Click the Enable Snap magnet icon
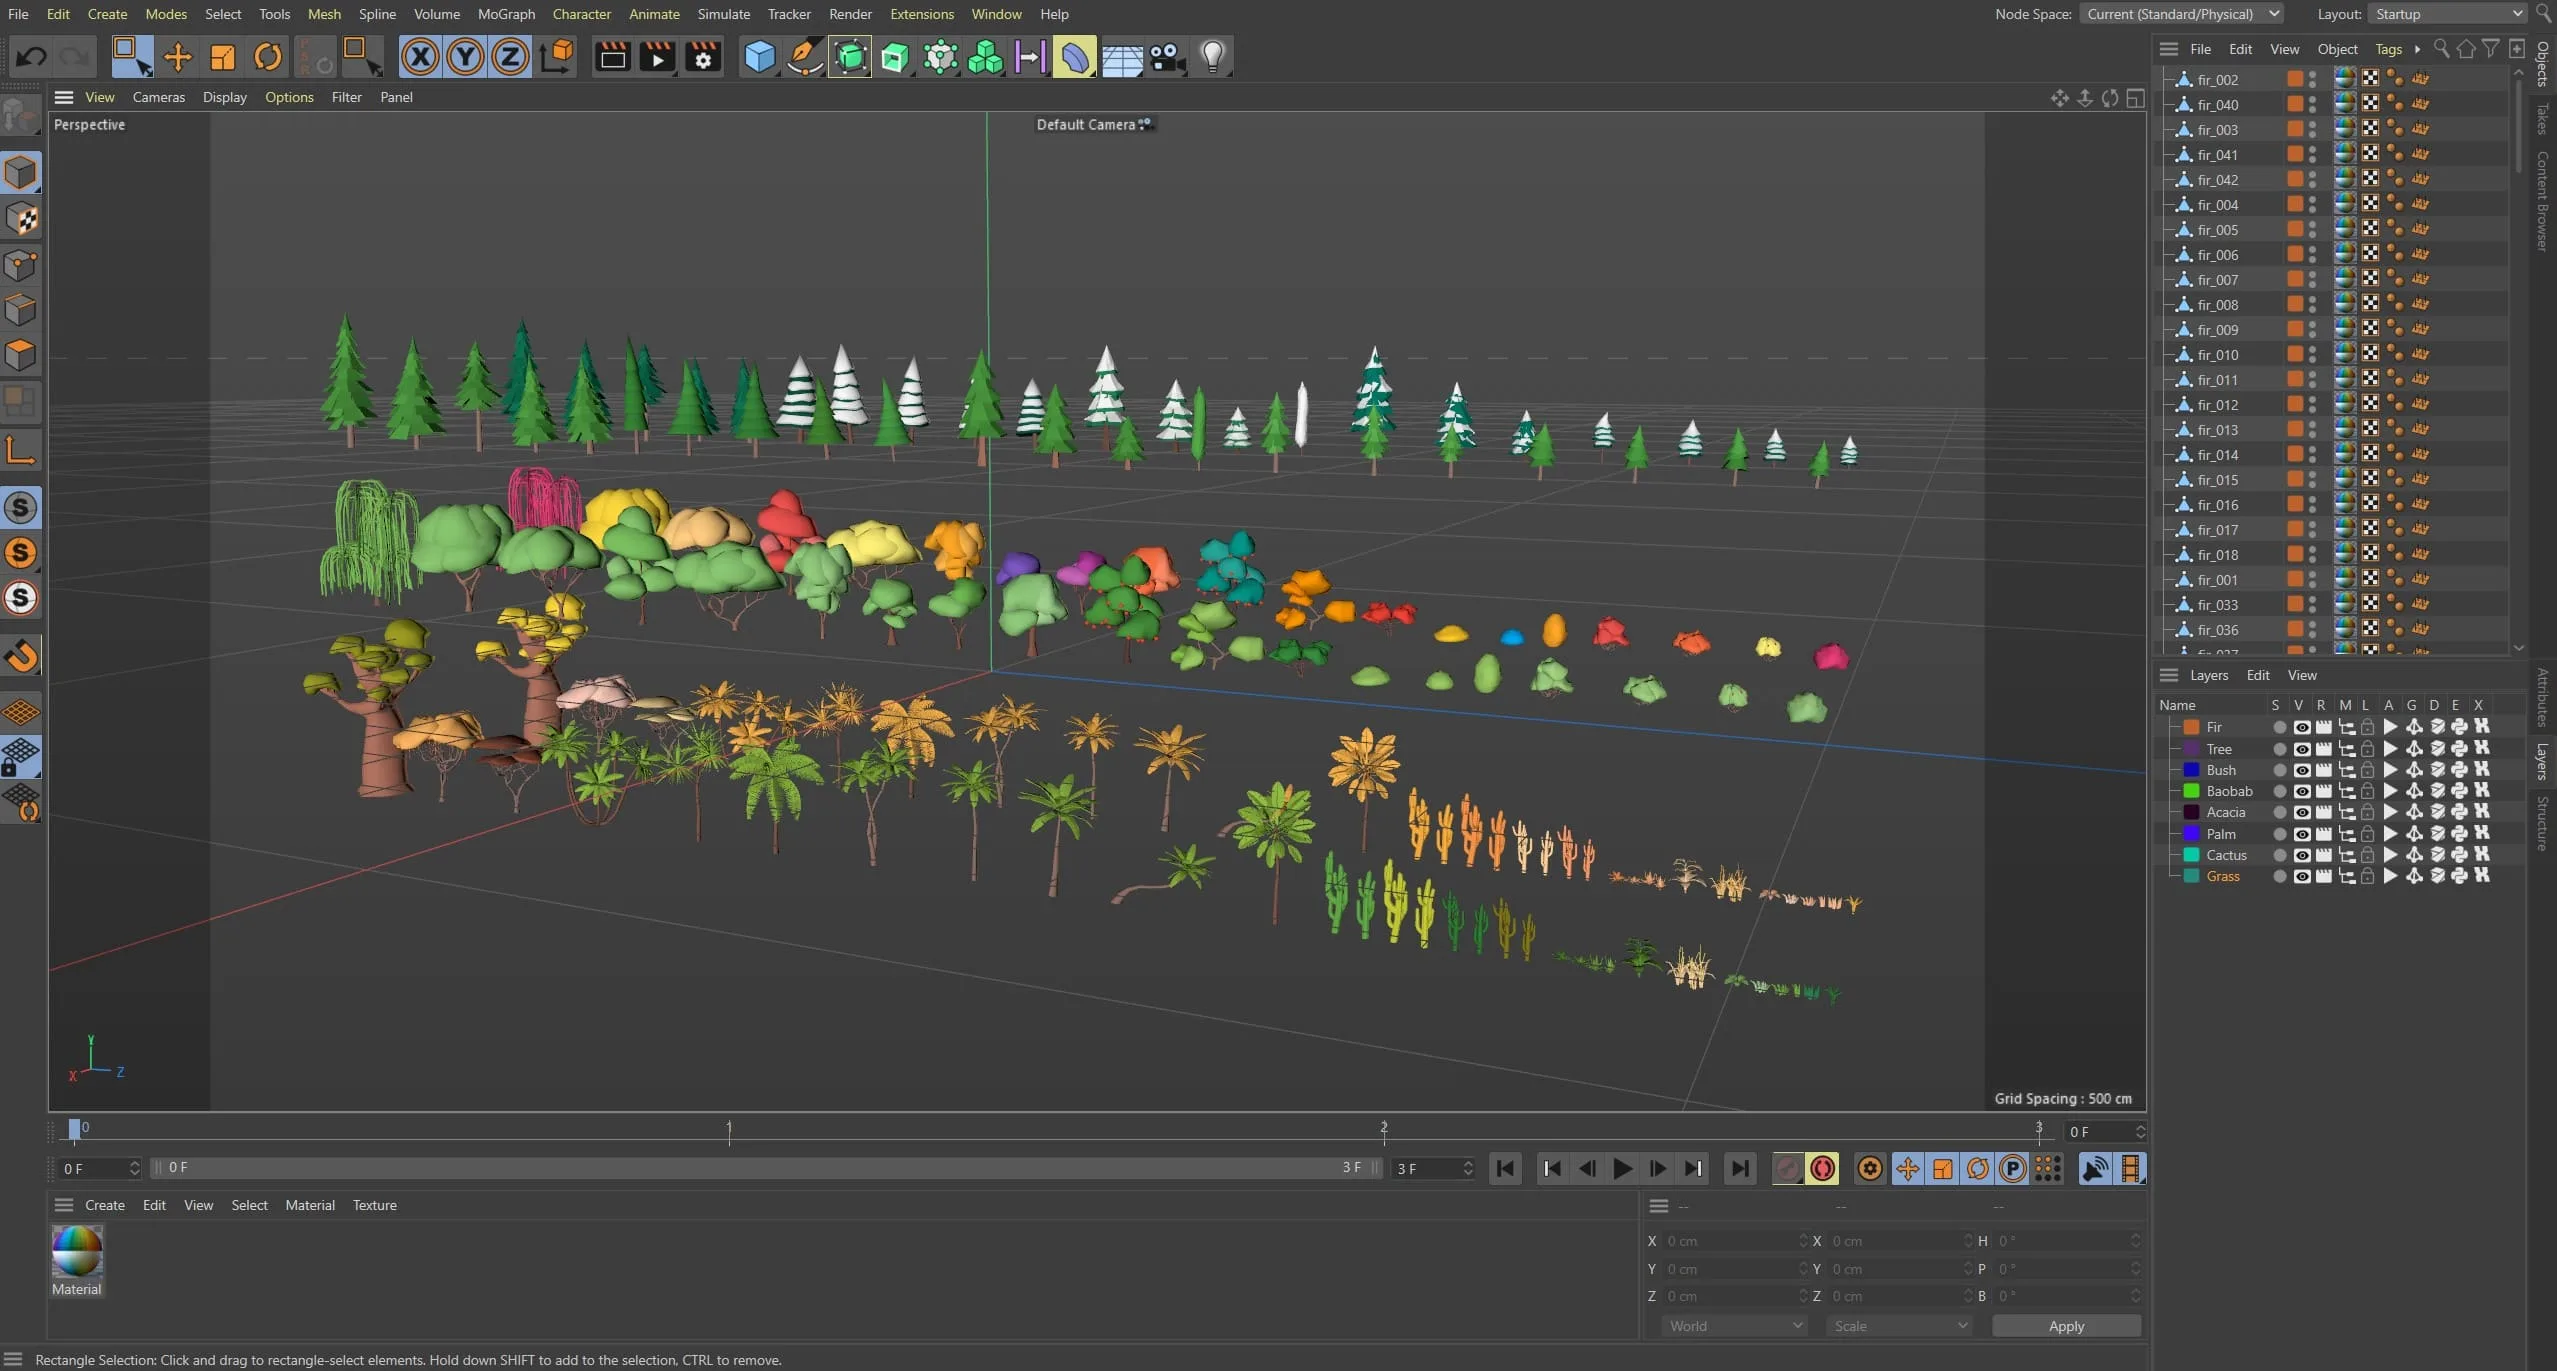Screen dimensions: 2557x1371 (20, 656)
